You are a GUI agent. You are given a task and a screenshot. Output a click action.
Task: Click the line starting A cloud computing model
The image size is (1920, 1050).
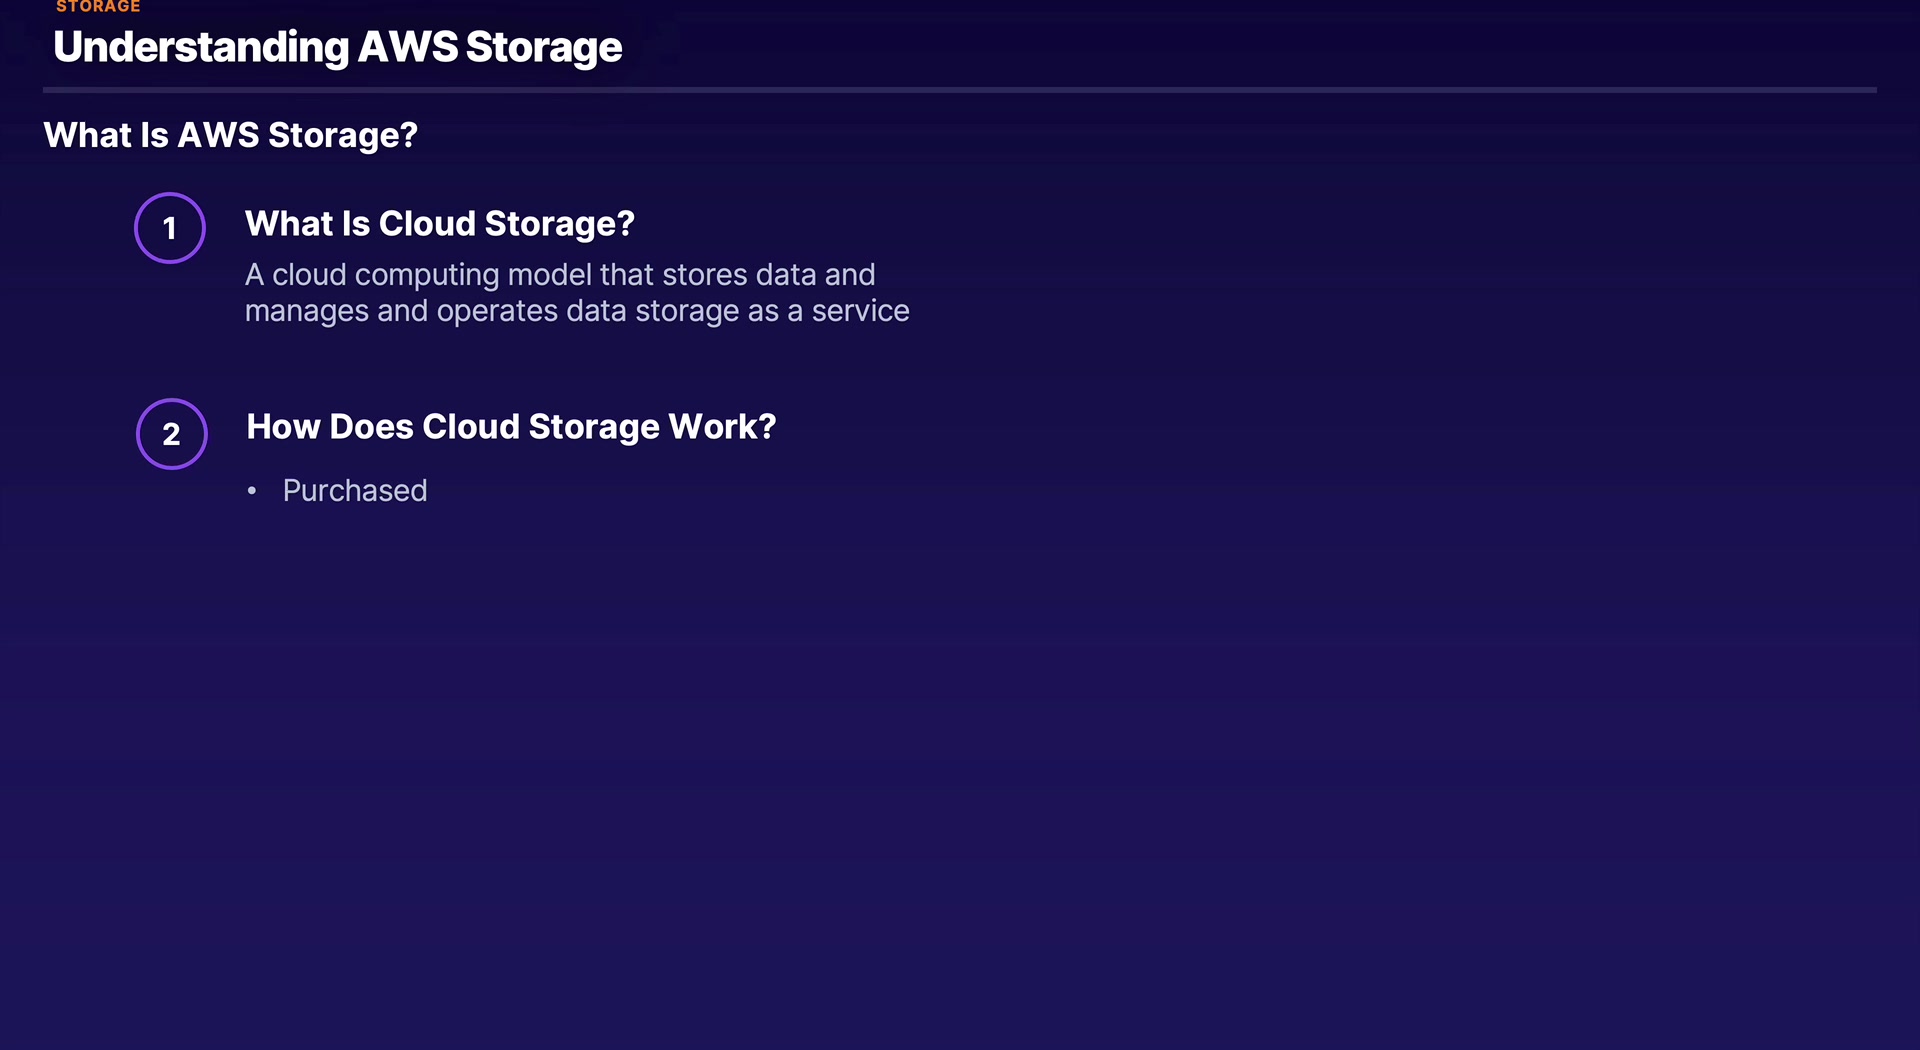point(559,275)
